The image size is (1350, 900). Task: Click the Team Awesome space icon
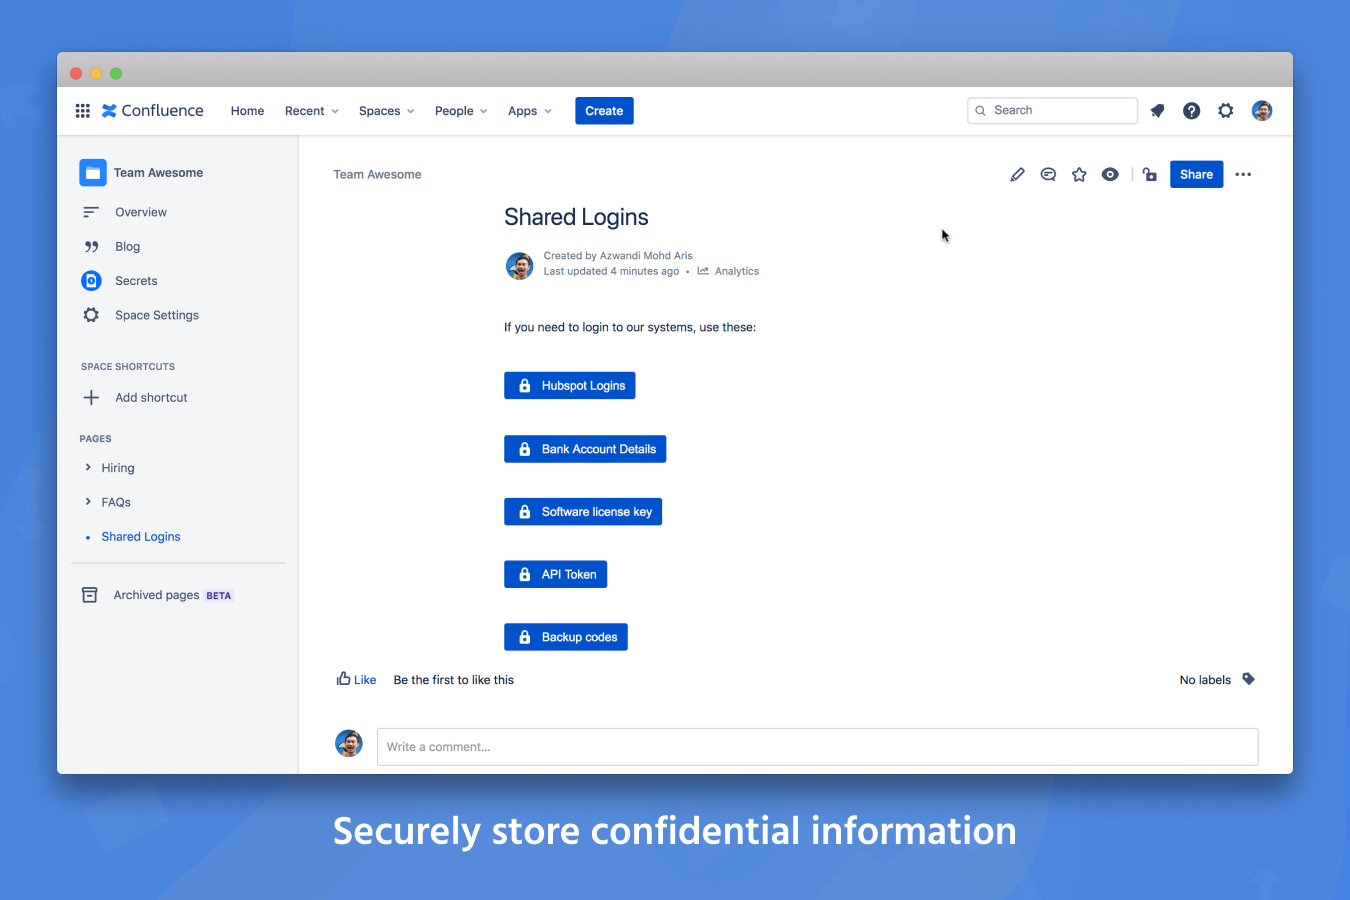tap(93, 173)
